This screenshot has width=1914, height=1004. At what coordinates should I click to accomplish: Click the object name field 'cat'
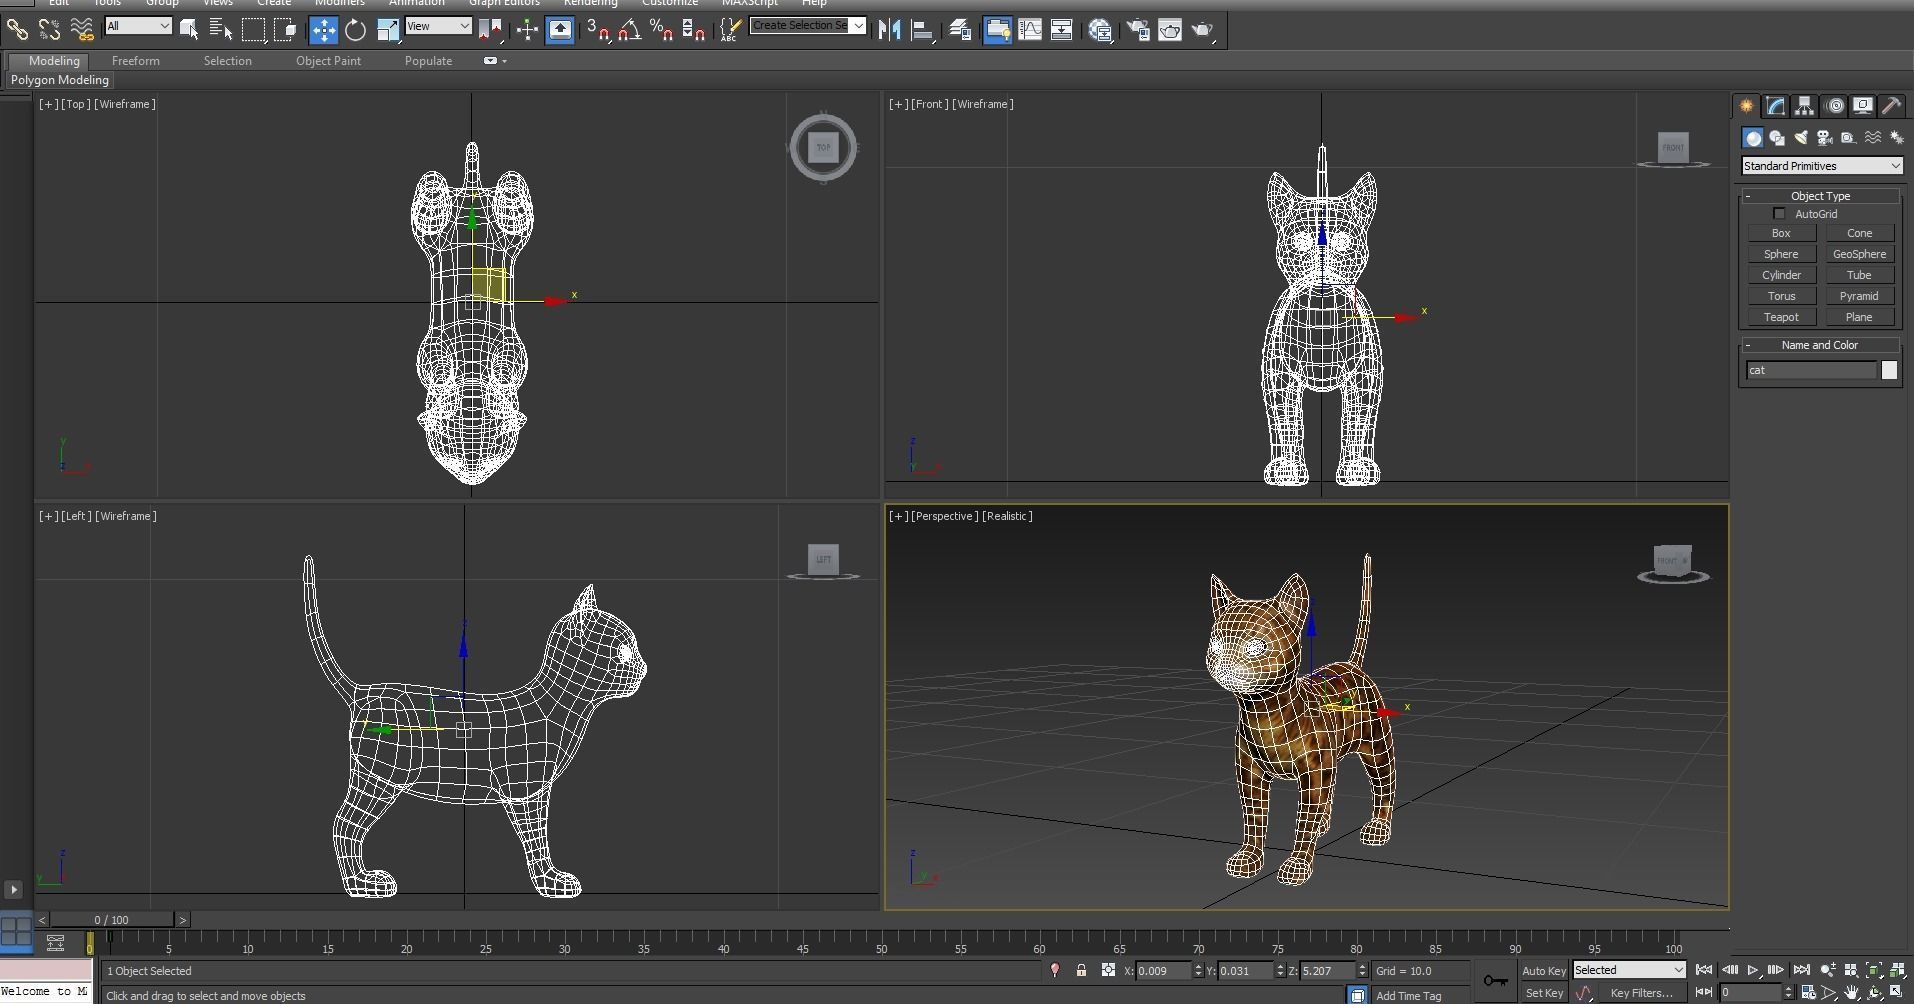(1812, 370)
